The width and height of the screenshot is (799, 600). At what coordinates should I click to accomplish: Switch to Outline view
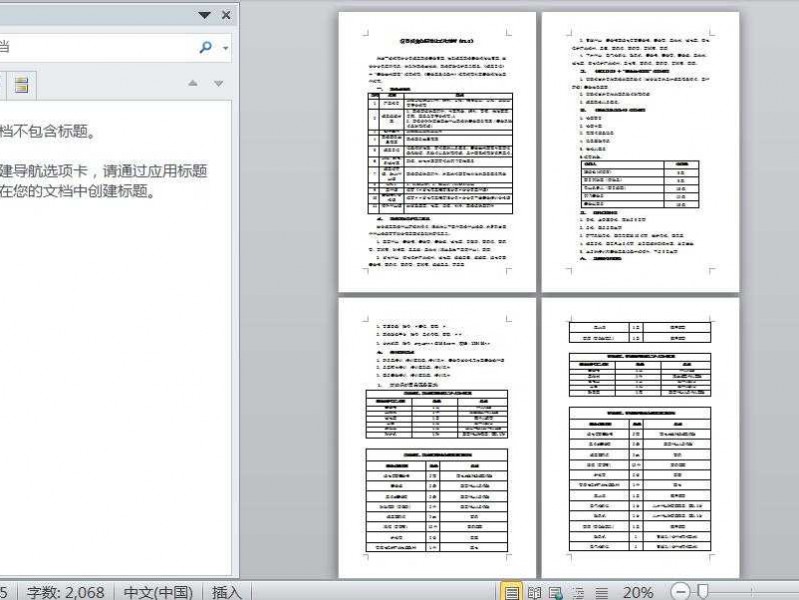point(578,592)
